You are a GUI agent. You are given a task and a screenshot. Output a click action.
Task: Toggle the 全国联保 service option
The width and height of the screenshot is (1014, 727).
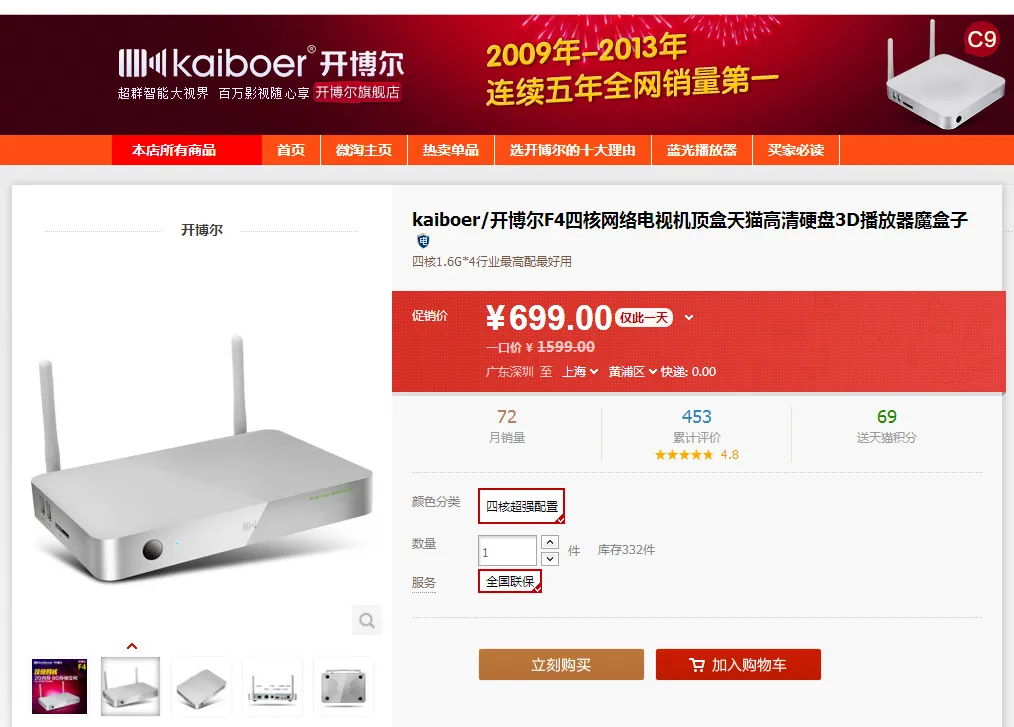(x=510, y=581)
